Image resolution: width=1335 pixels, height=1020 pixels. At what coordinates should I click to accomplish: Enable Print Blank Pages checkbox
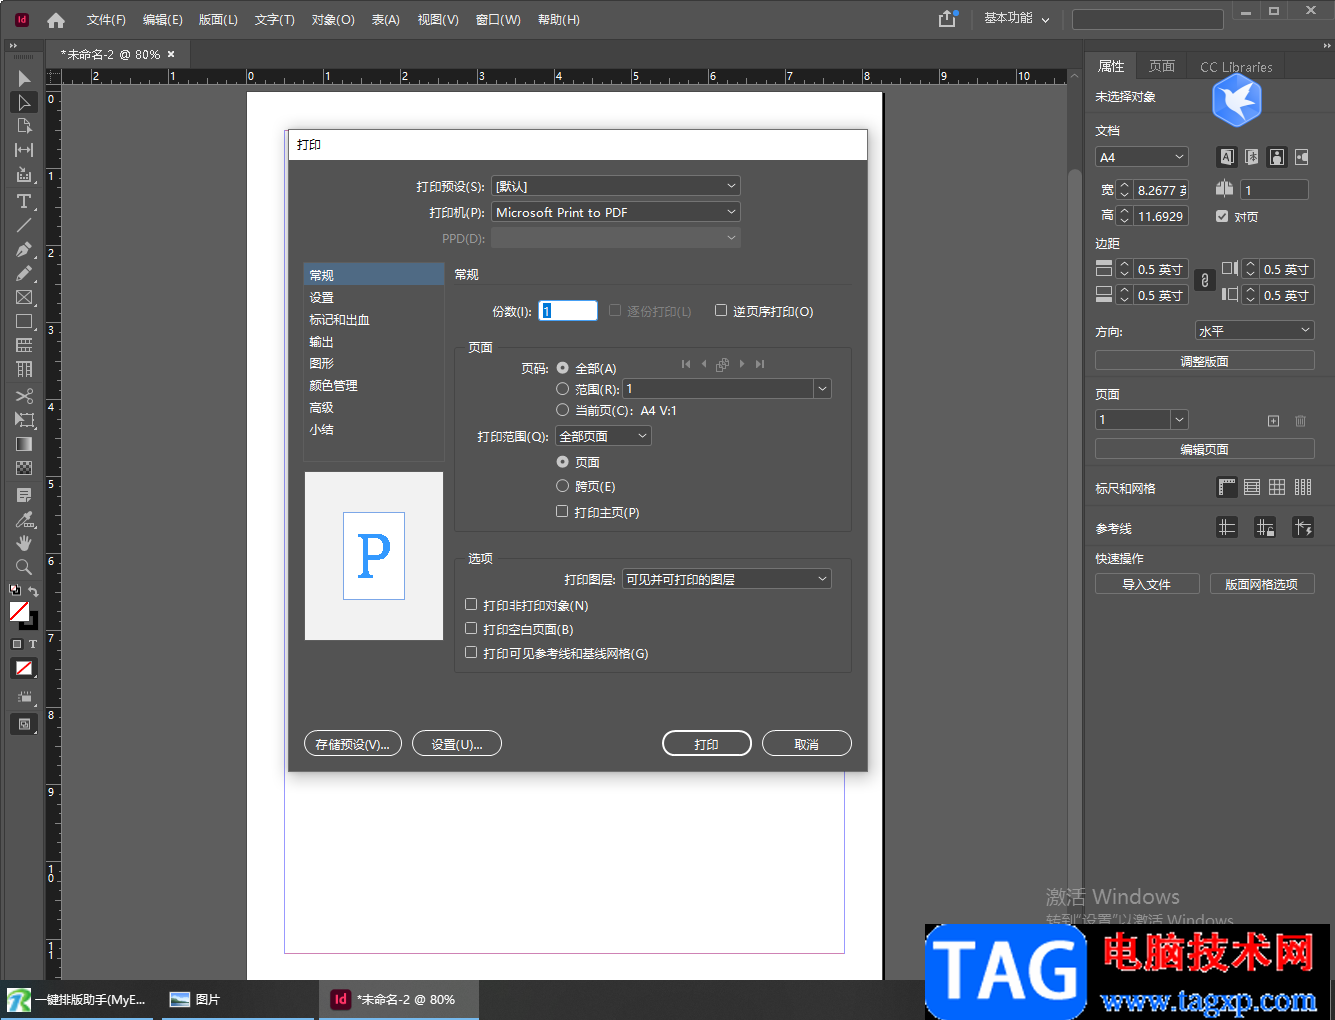point(471,629)
